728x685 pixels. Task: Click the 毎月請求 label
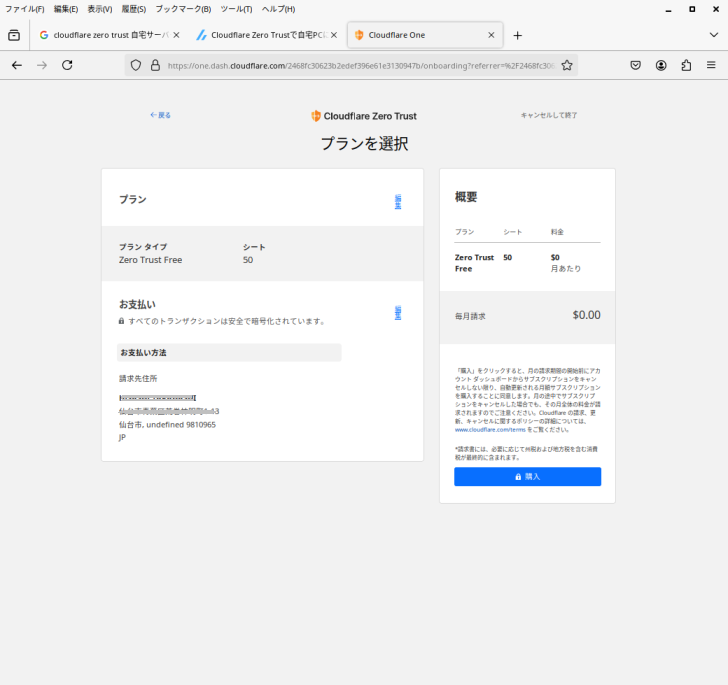(x=470, y=316)
